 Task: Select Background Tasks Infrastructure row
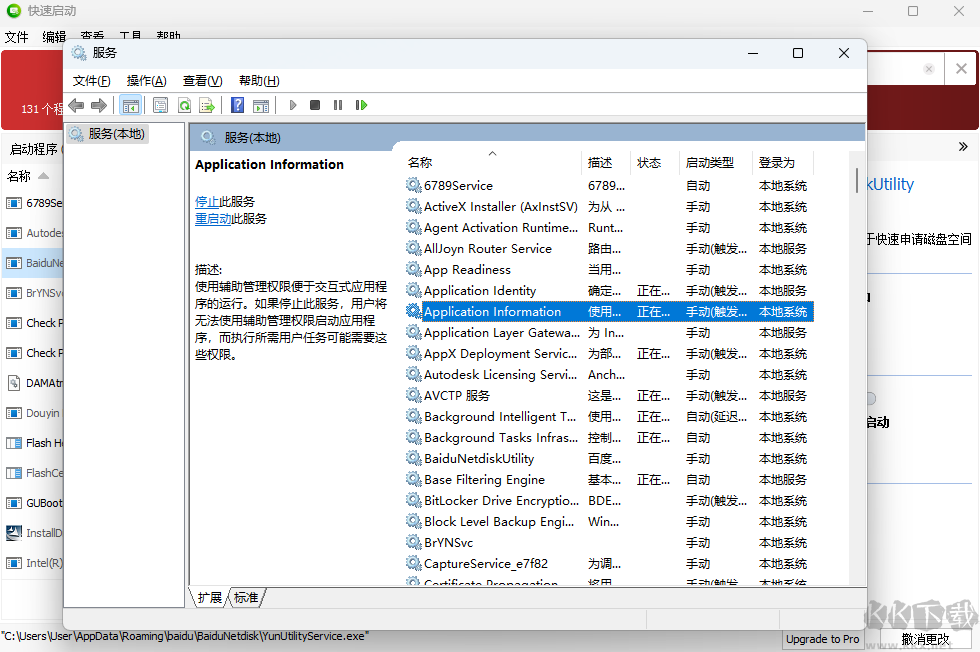coord(609,438)
